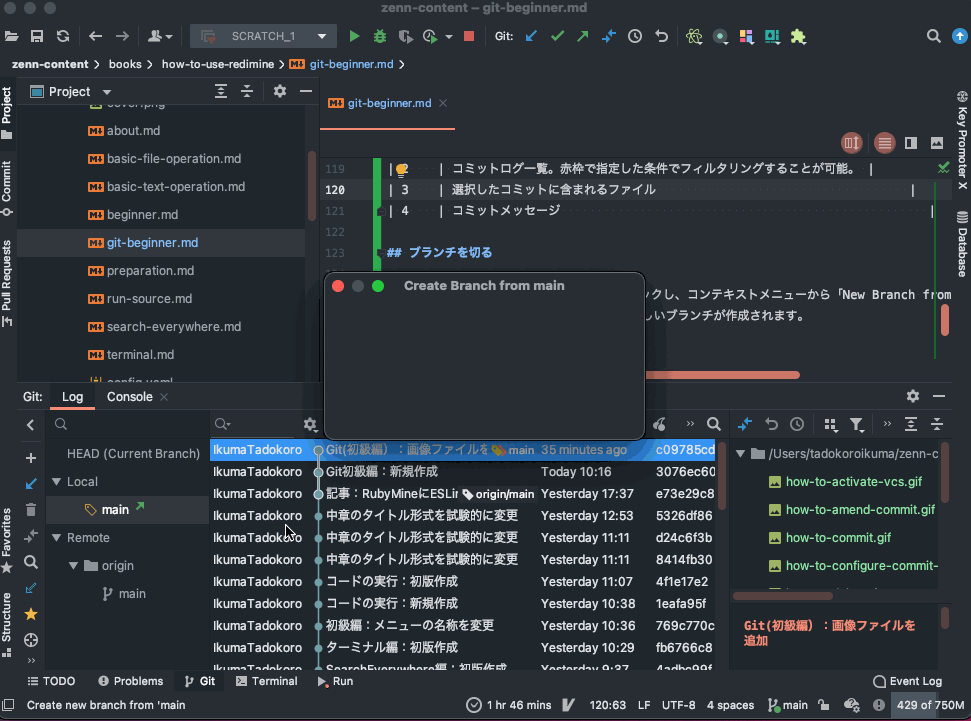971x721 pixels.
Task: Collapse the Project tool window
Action: (305, 91)
